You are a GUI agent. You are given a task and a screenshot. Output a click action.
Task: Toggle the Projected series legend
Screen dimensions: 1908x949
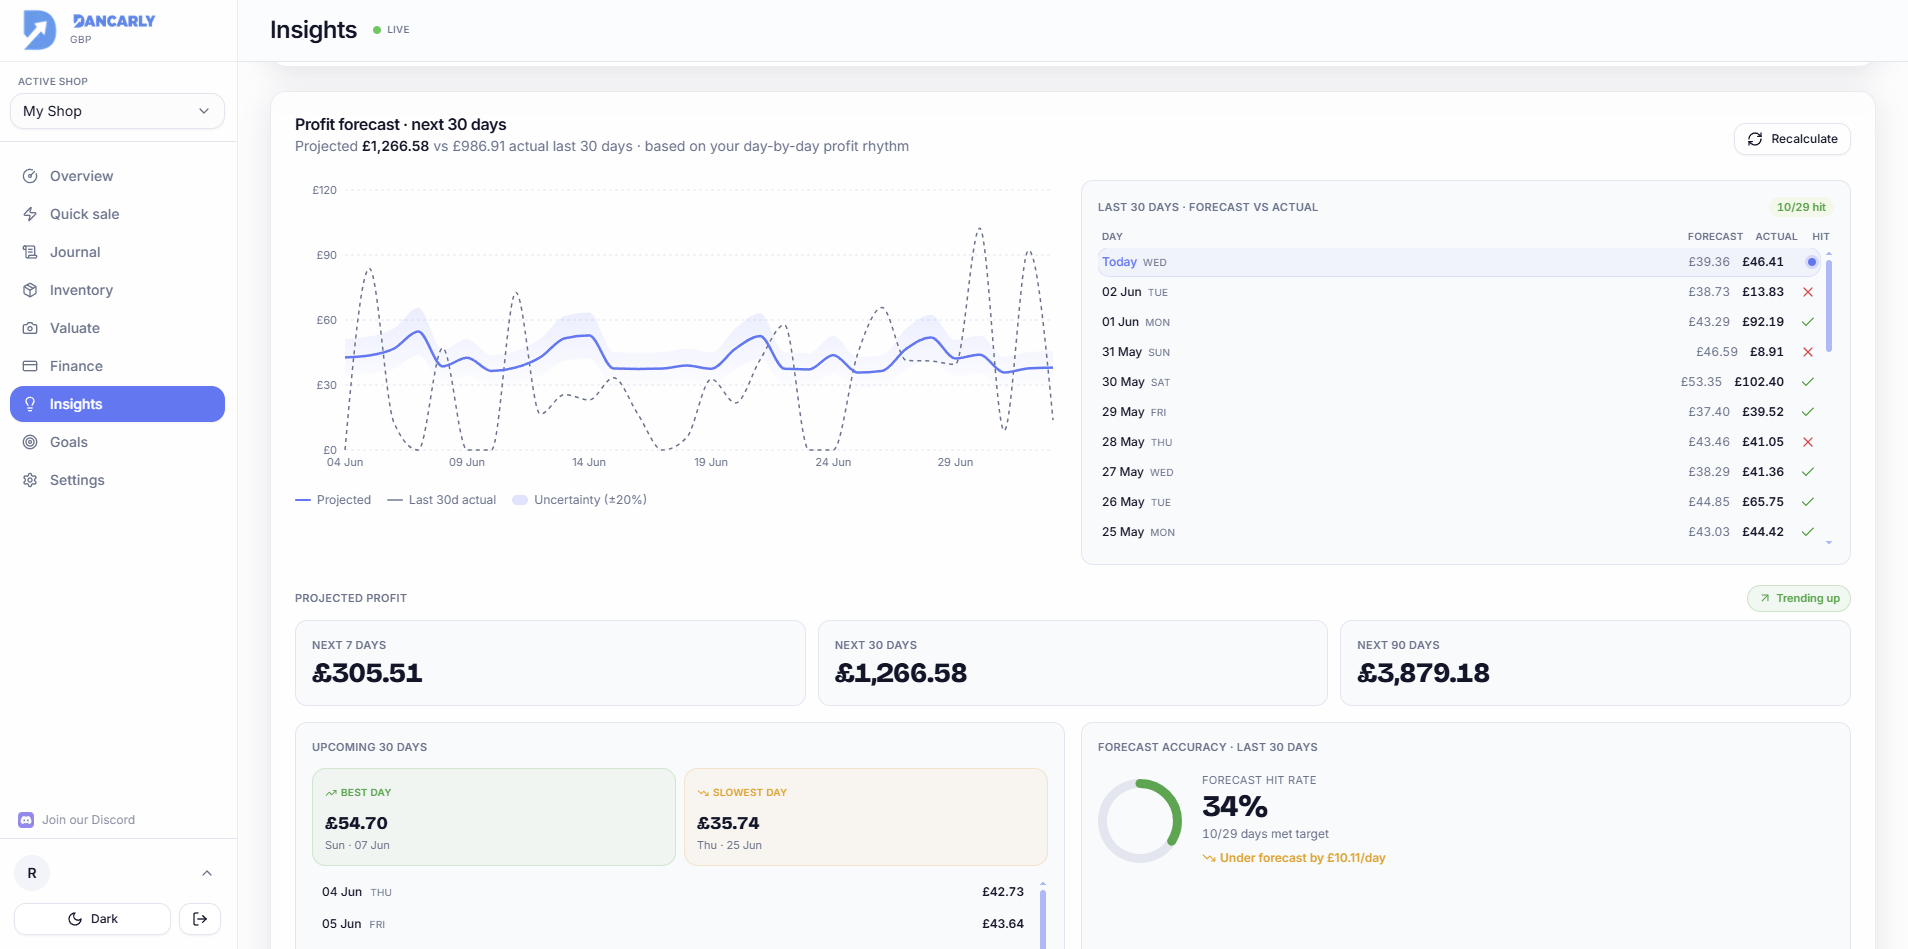pos(333,500)
